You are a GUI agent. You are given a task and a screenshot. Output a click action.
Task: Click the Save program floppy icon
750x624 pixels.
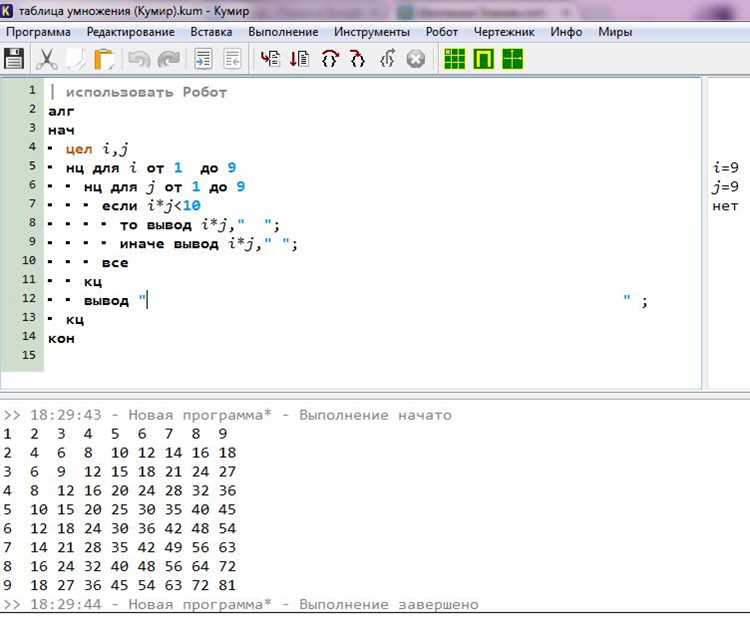point(13,59)
